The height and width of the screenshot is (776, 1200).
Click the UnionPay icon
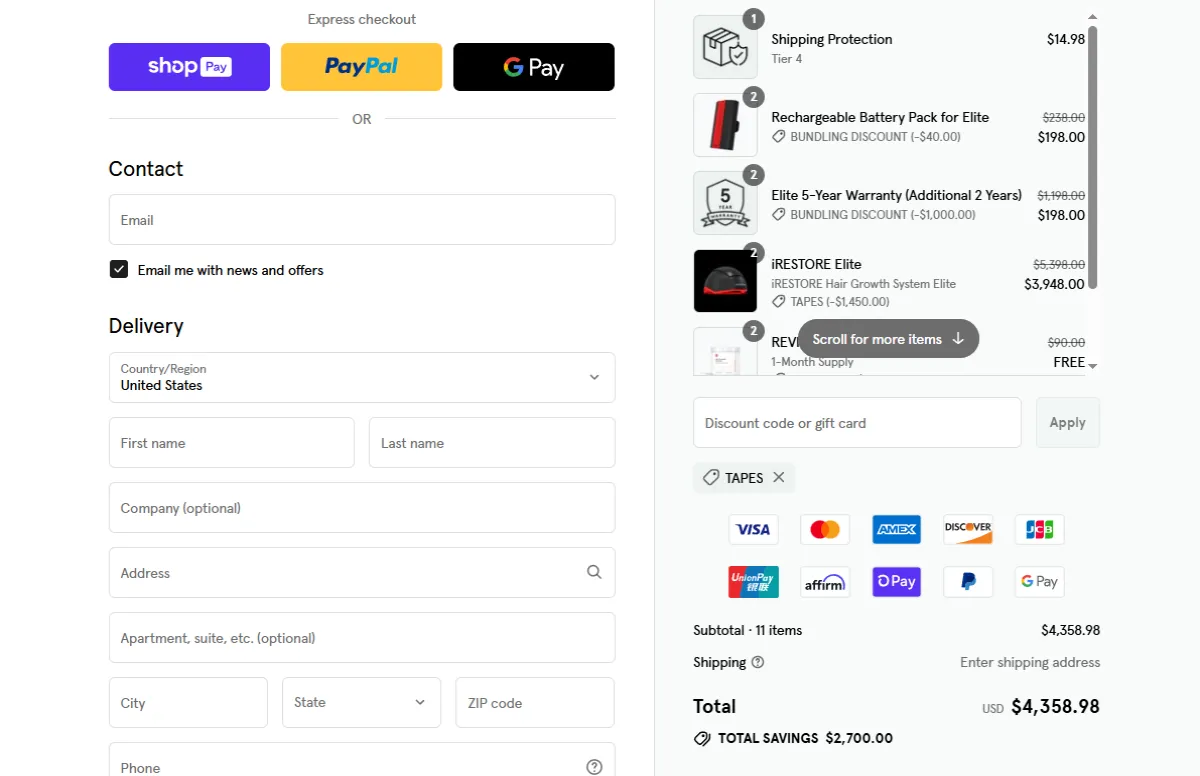pos(754,582)
